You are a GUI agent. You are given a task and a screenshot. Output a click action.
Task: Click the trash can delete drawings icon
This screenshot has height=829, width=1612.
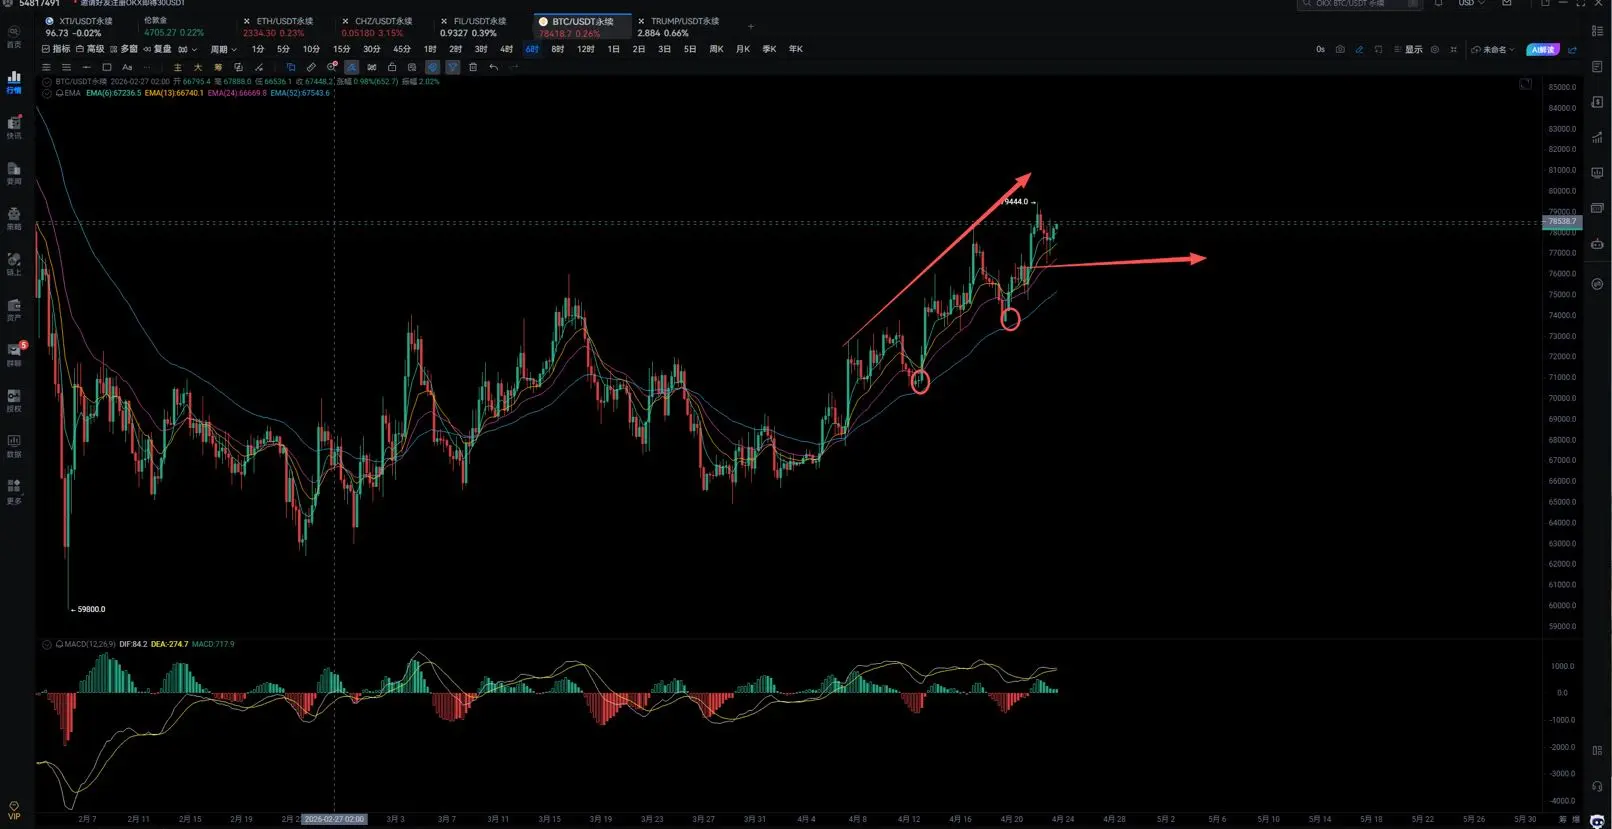tap(473, 67)
